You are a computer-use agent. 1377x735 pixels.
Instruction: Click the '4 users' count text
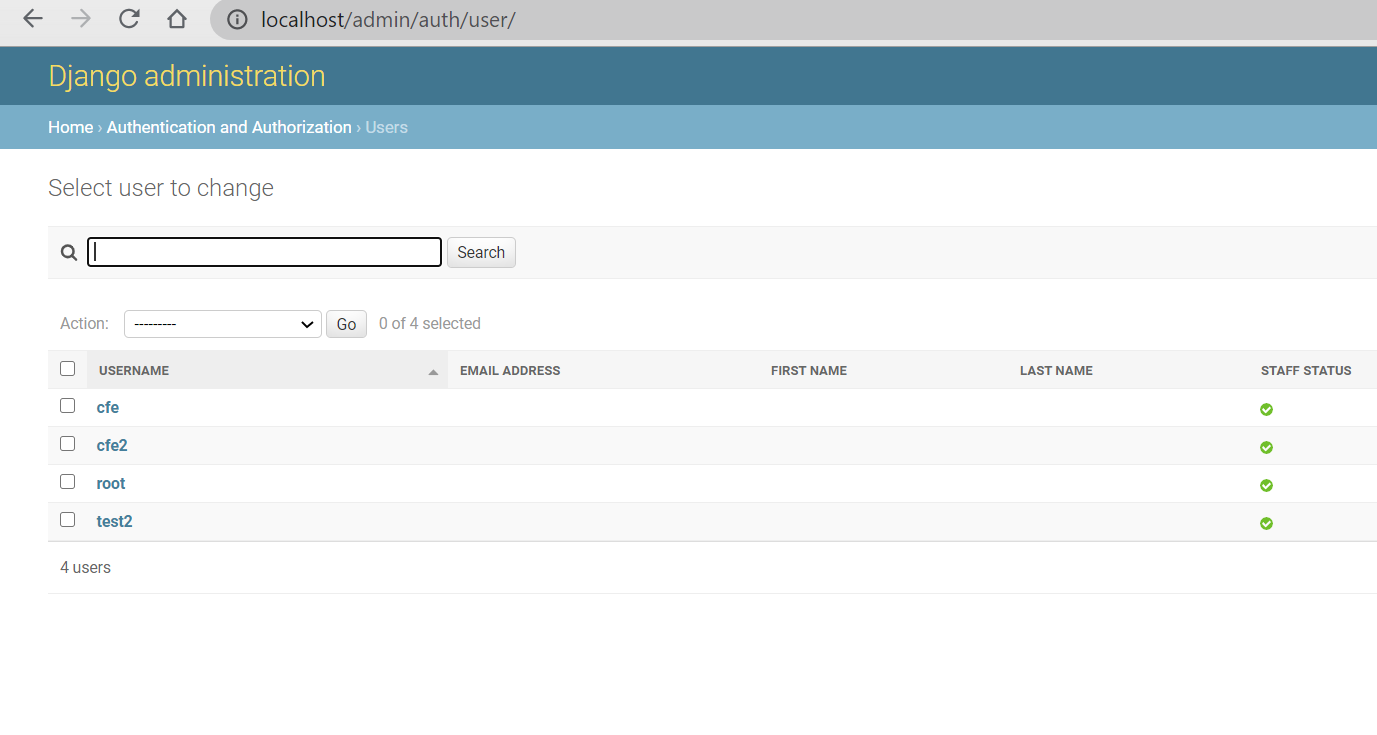pyautogui.click(x=85, y=568)
